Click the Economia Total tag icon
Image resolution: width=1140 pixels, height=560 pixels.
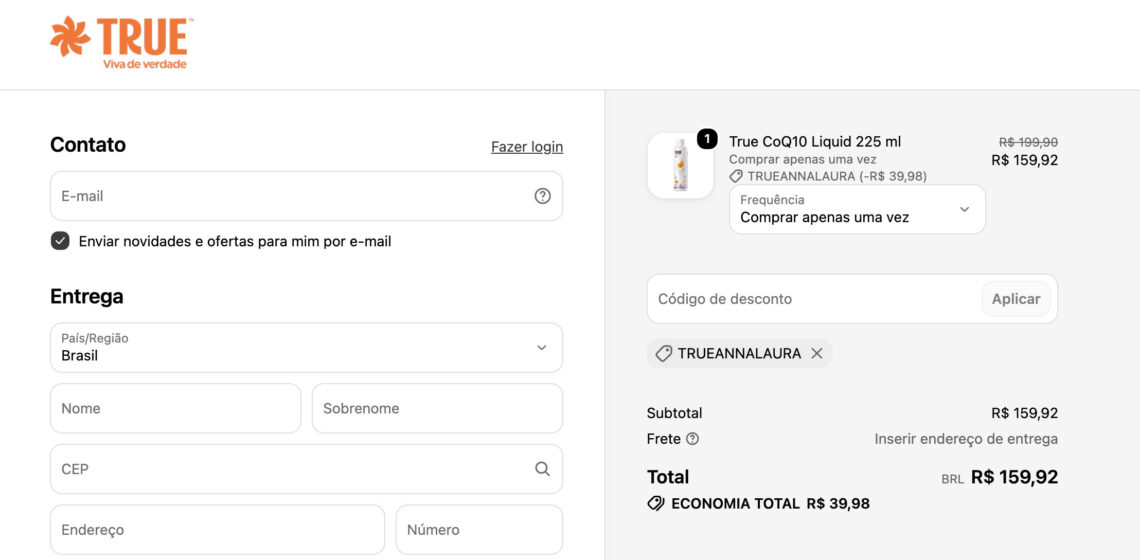[656, 503]
